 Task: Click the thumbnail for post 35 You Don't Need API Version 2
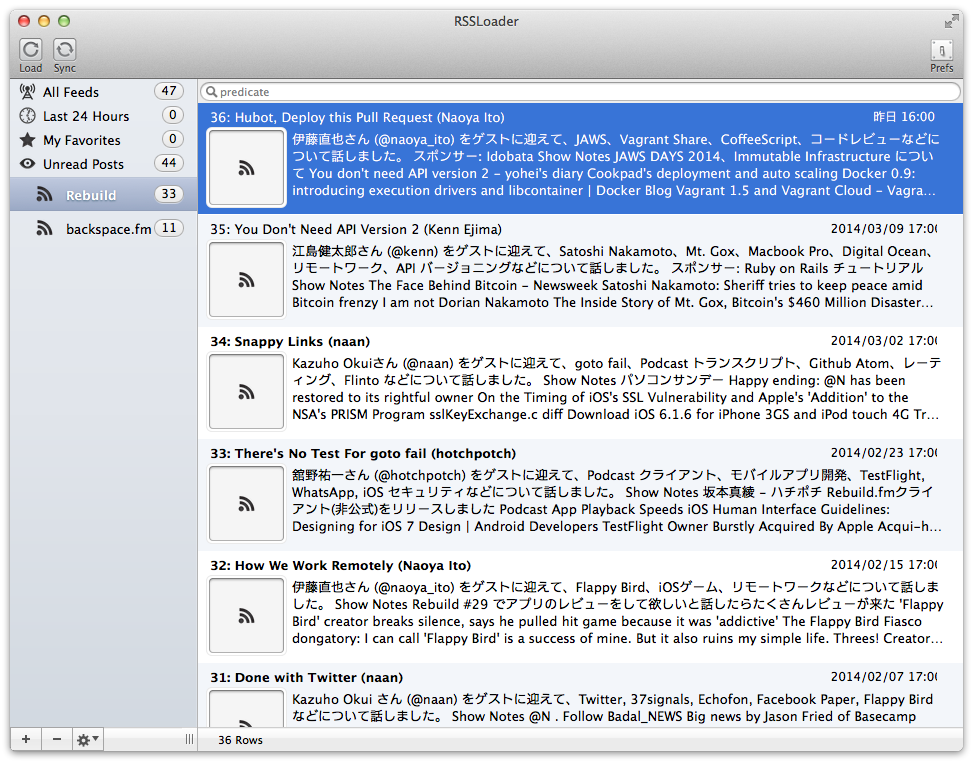(x=246, y=279)
